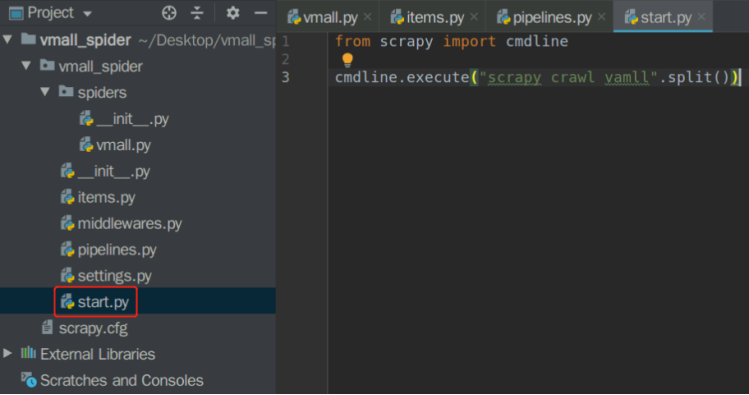Close the start.py tab
This screenshot has width=749, height=395.
(701, 17)
